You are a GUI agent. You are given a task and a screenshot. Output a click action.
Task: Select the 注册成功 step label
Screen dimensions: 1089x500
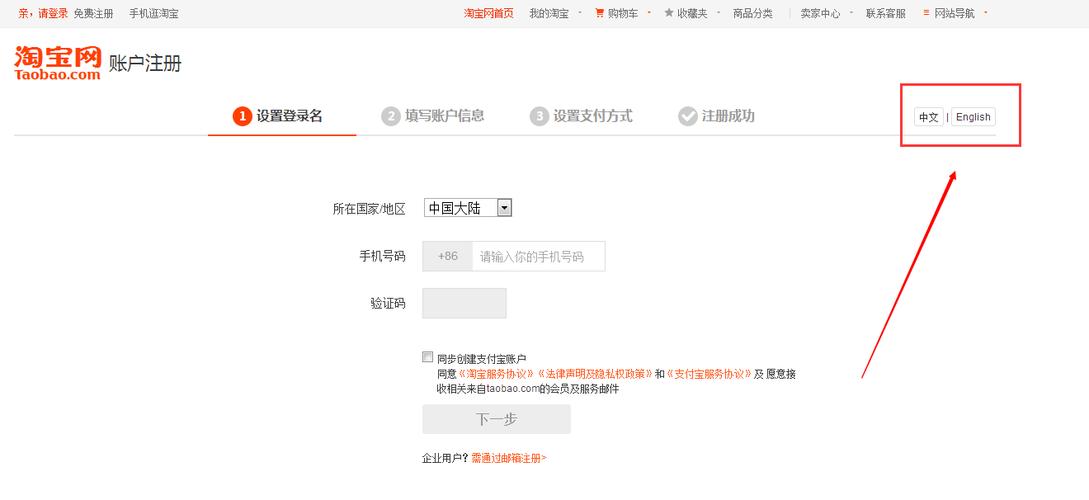[728, 116]
